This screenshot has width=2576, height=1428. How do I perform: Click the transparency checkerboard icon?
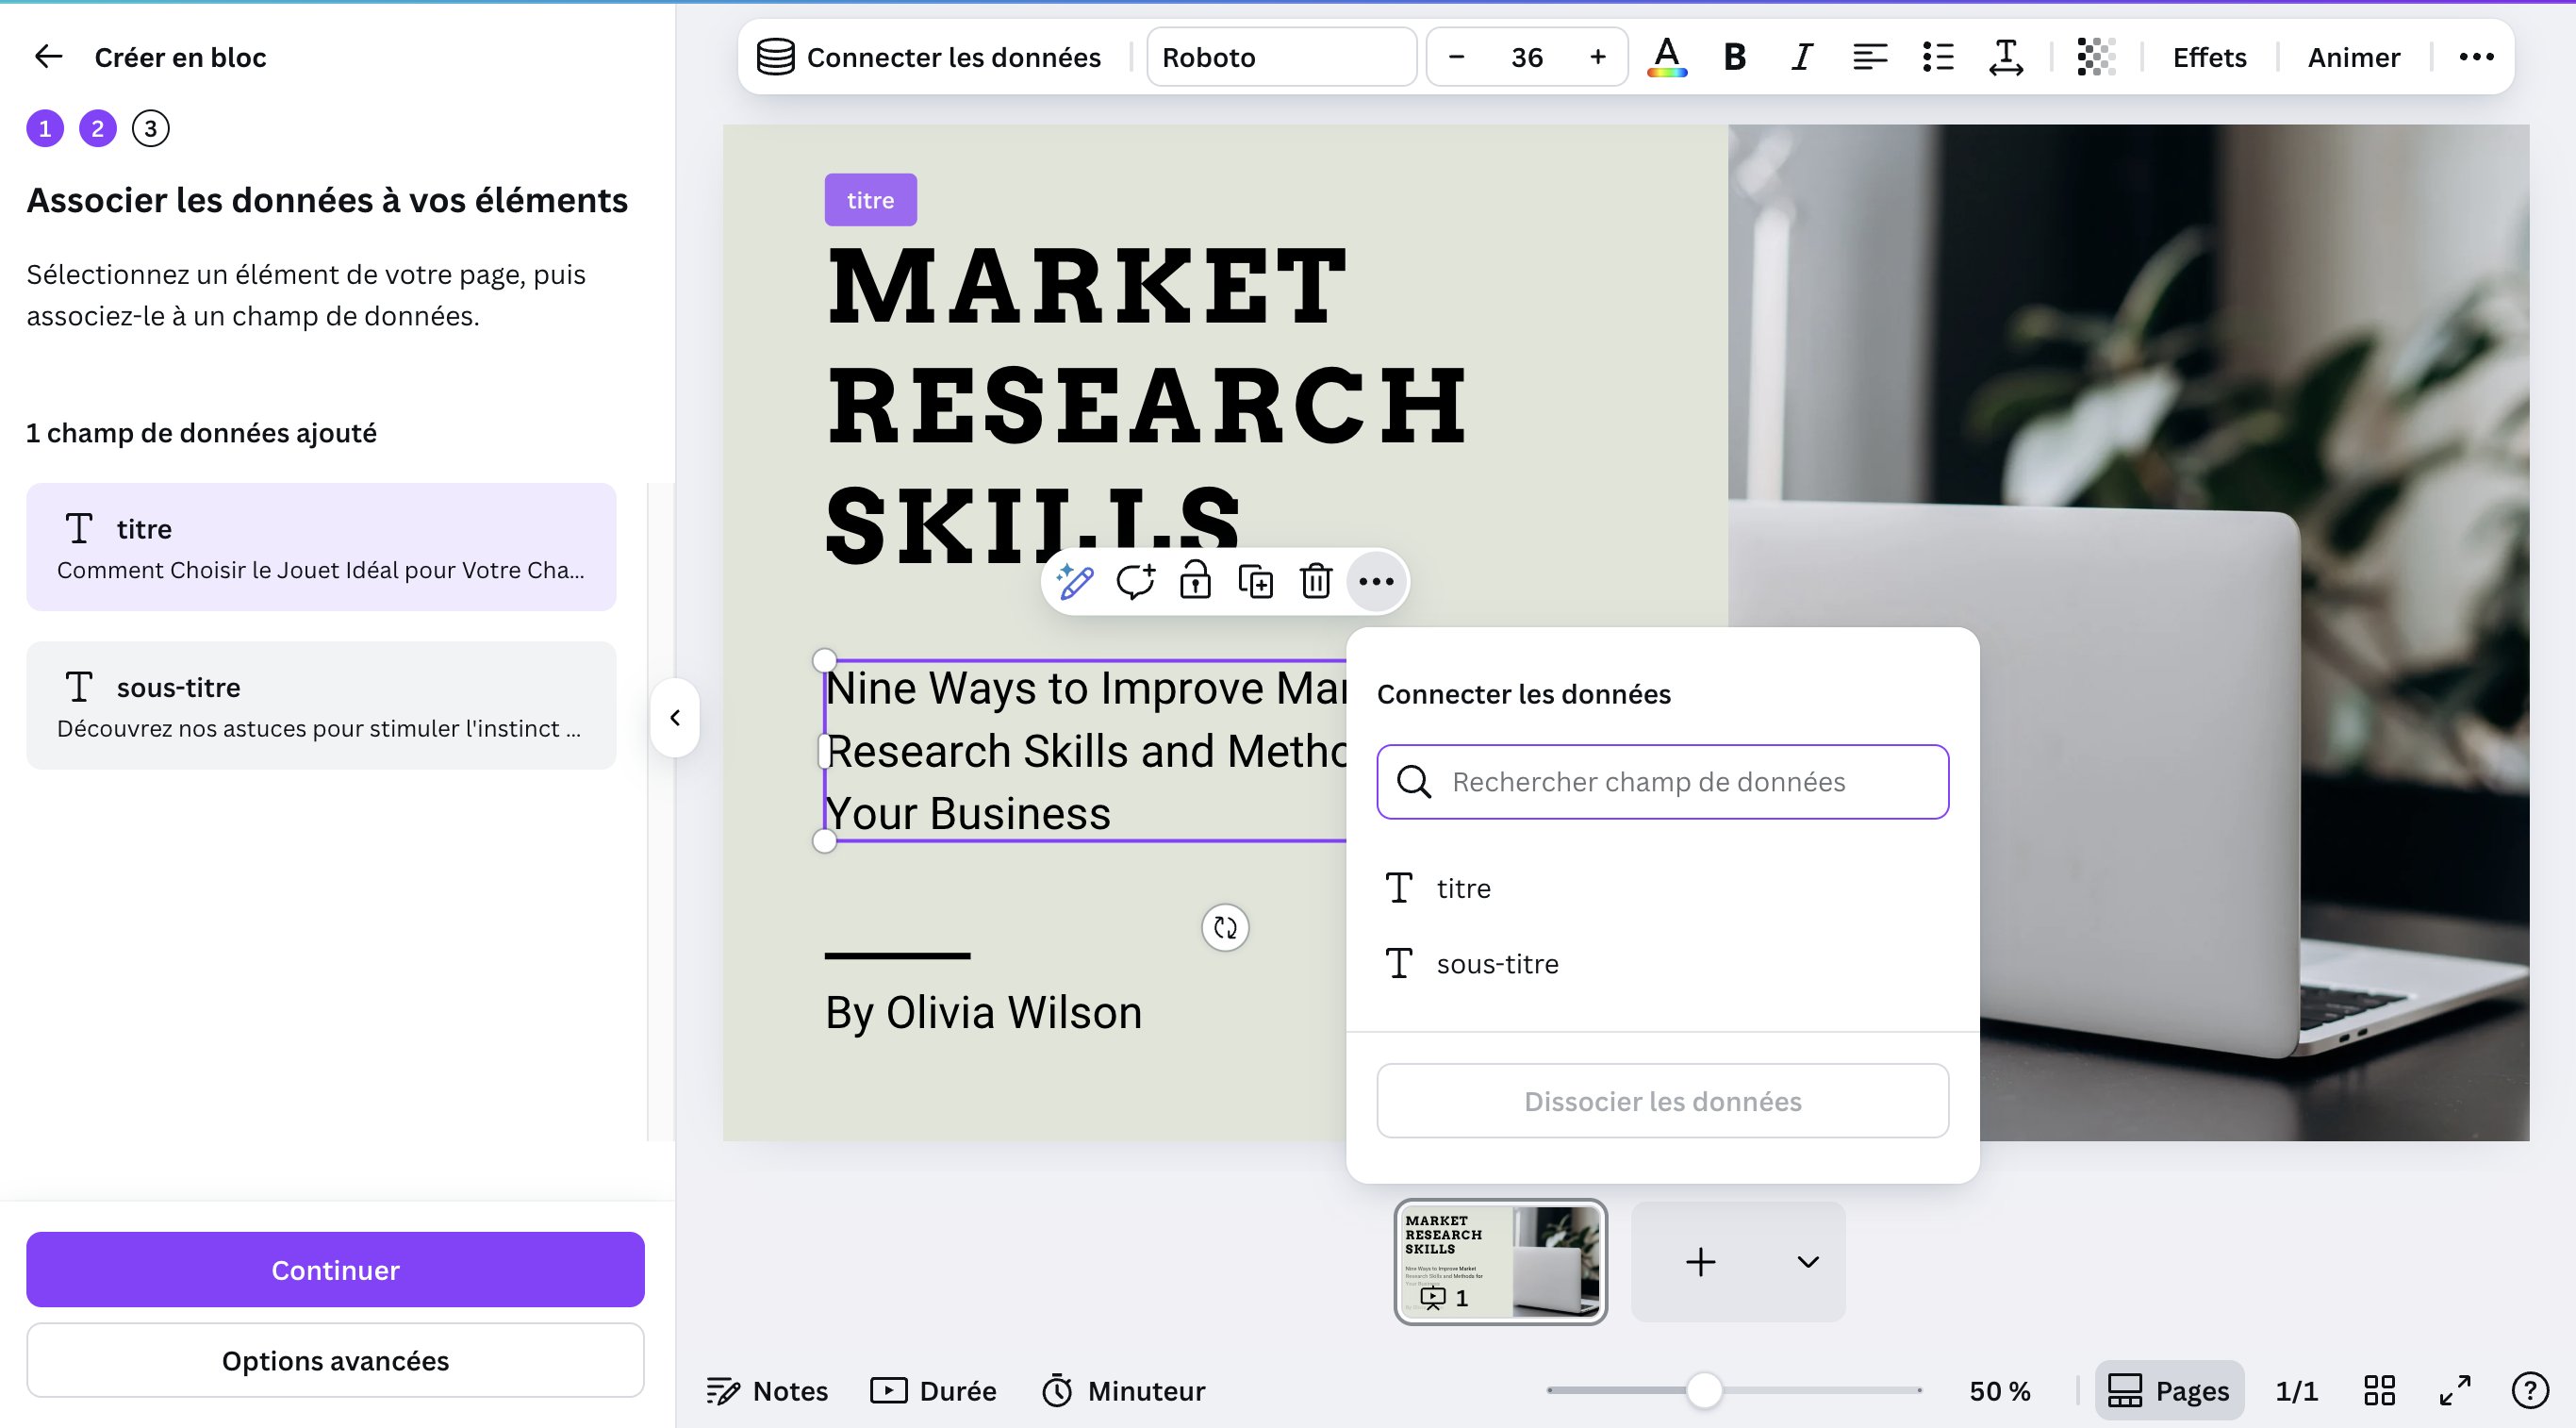pos(2095,57)
